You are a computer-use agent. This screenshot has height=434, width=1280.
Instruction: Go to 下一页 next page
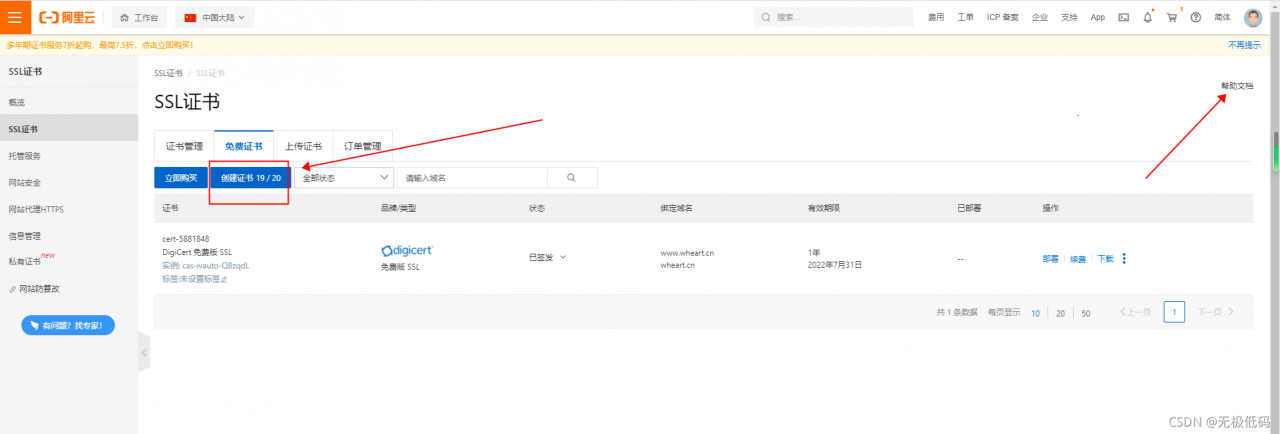(1216, 312)
